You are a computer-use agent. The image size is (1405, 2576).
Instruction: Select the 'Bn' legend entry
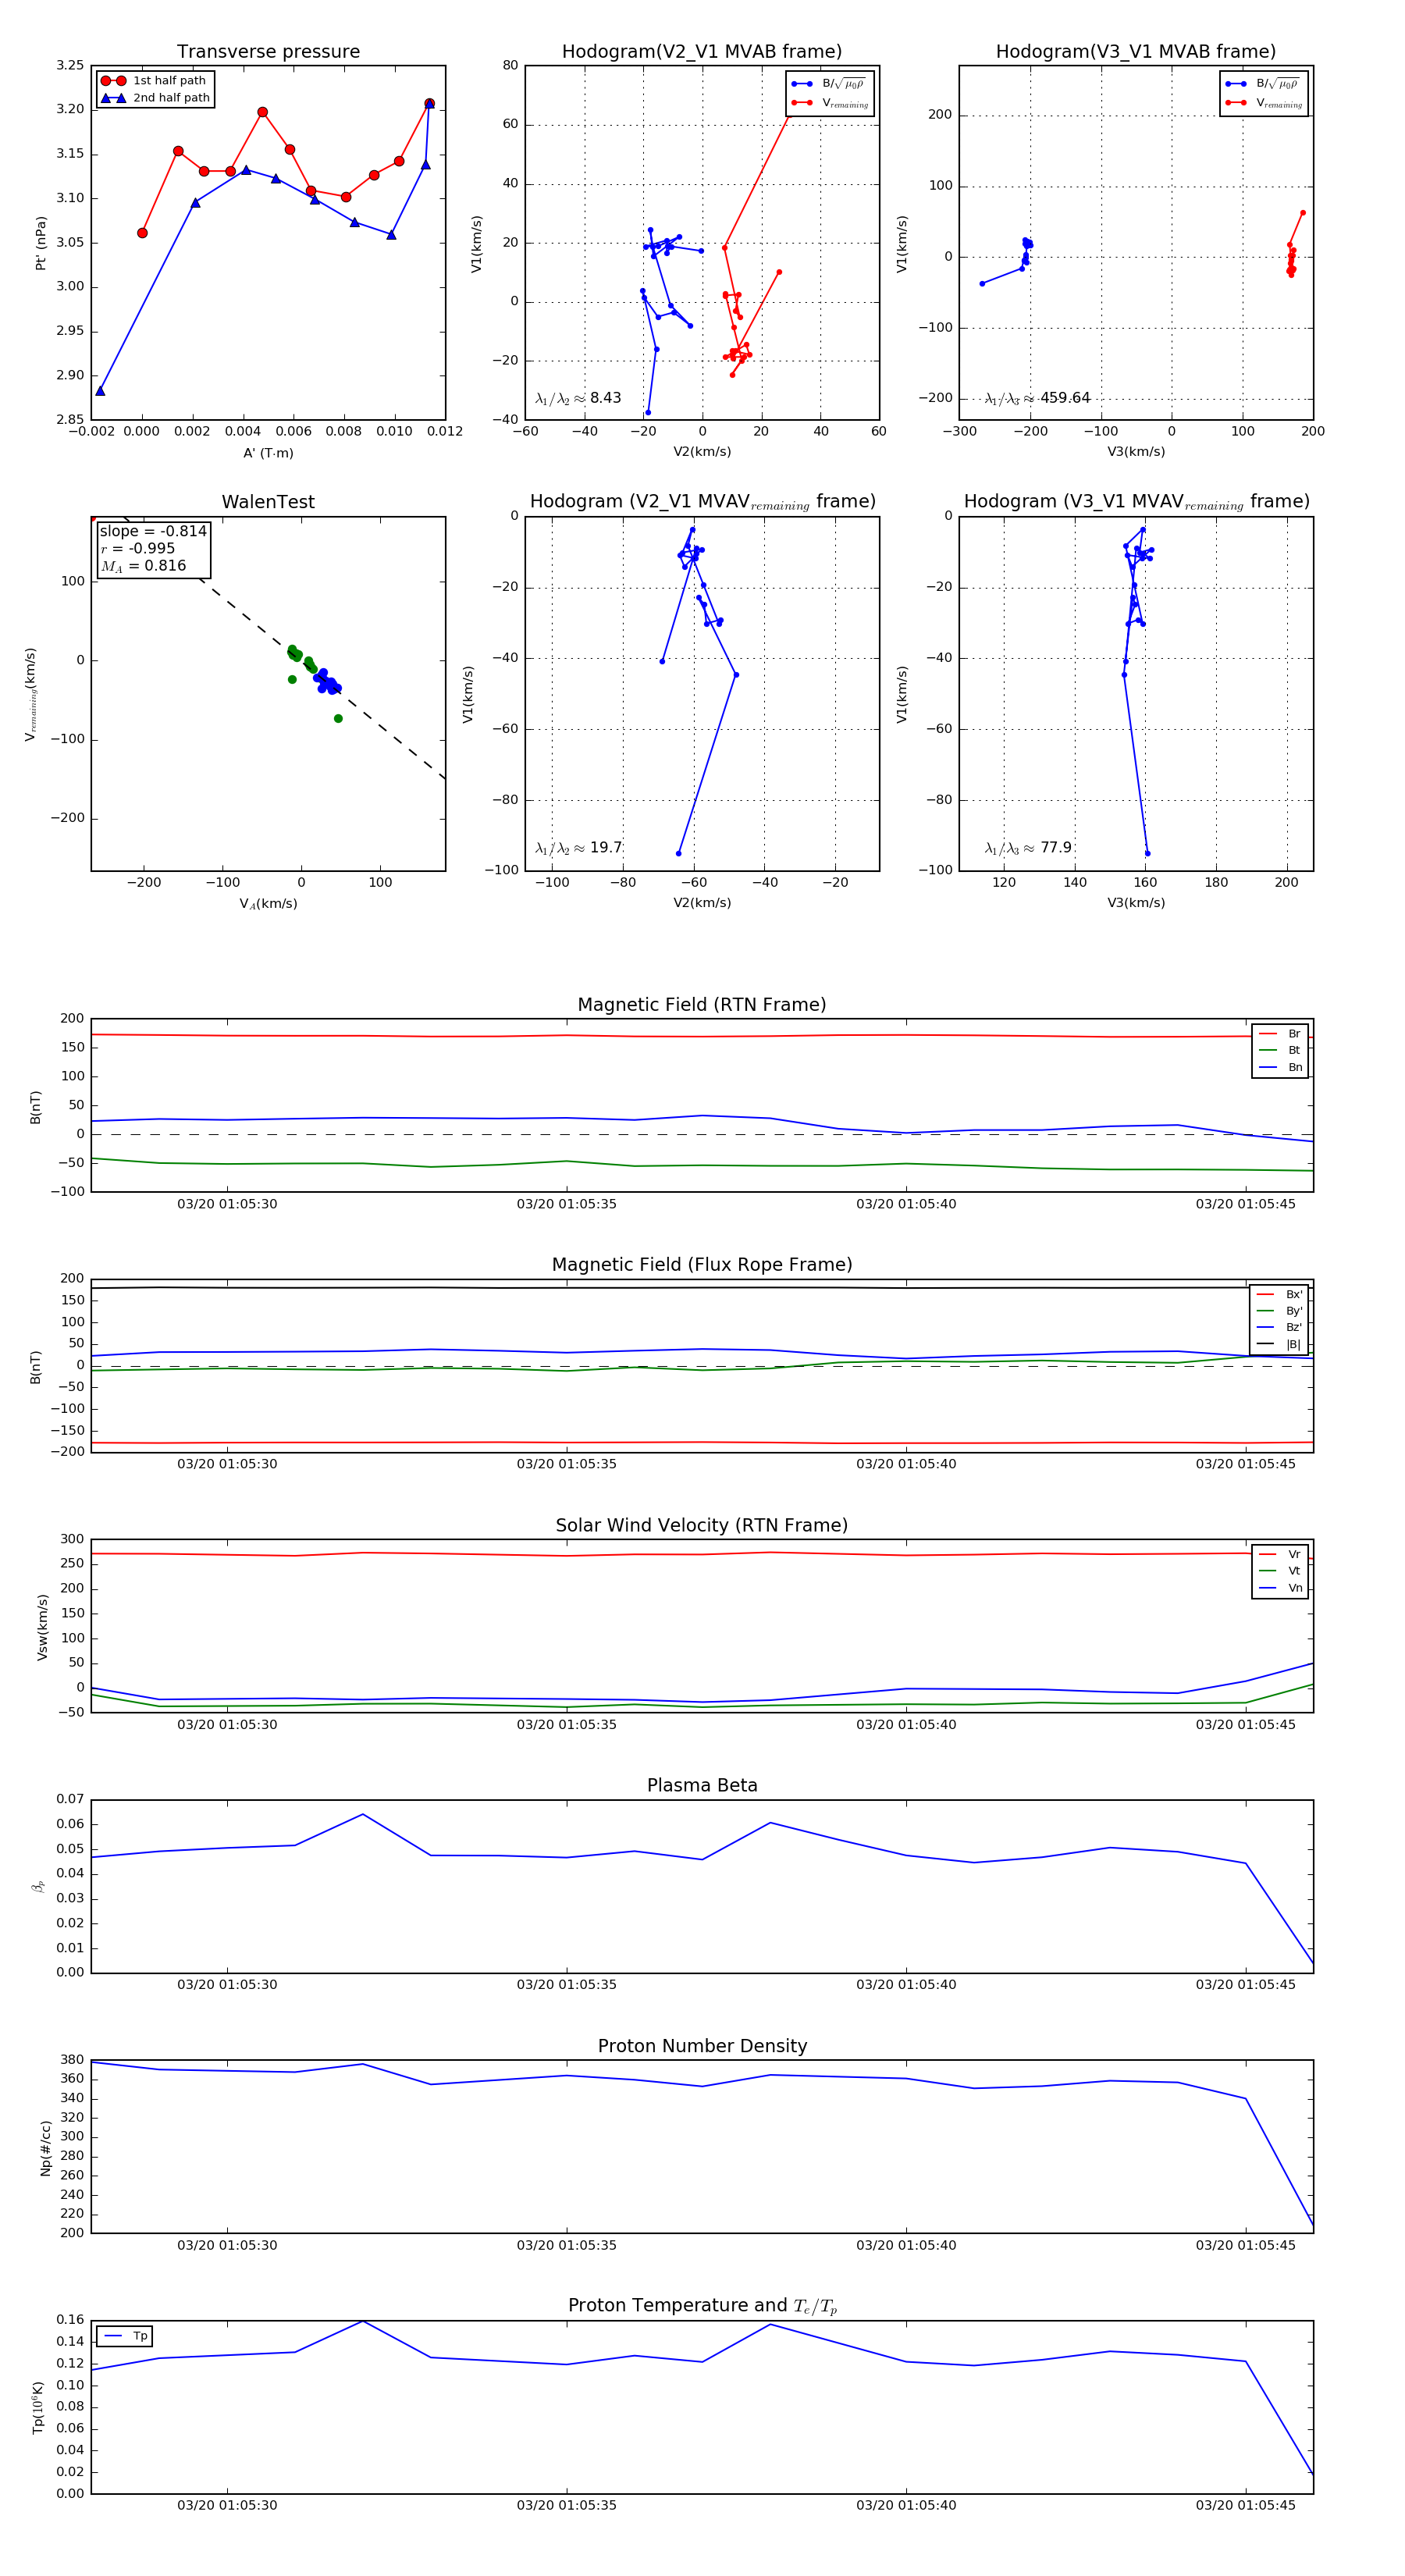(1280, 1067)
